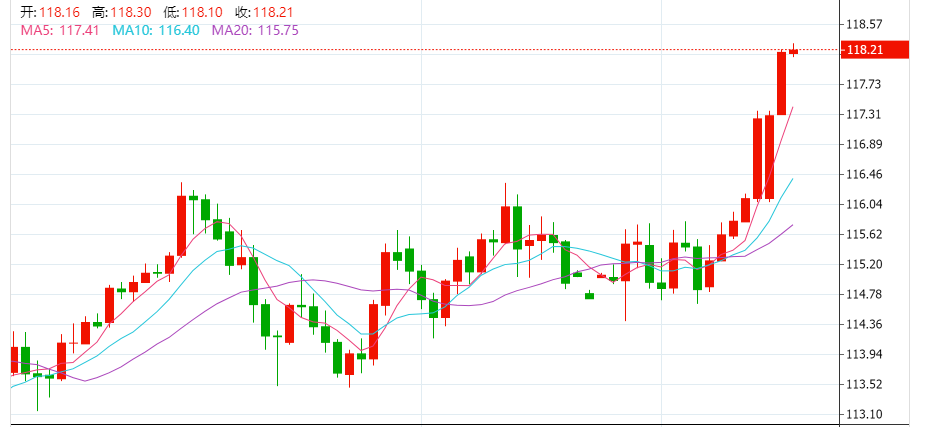
Task: Select the MA10: 116.40 indicator label
Action: click(155, 30)
